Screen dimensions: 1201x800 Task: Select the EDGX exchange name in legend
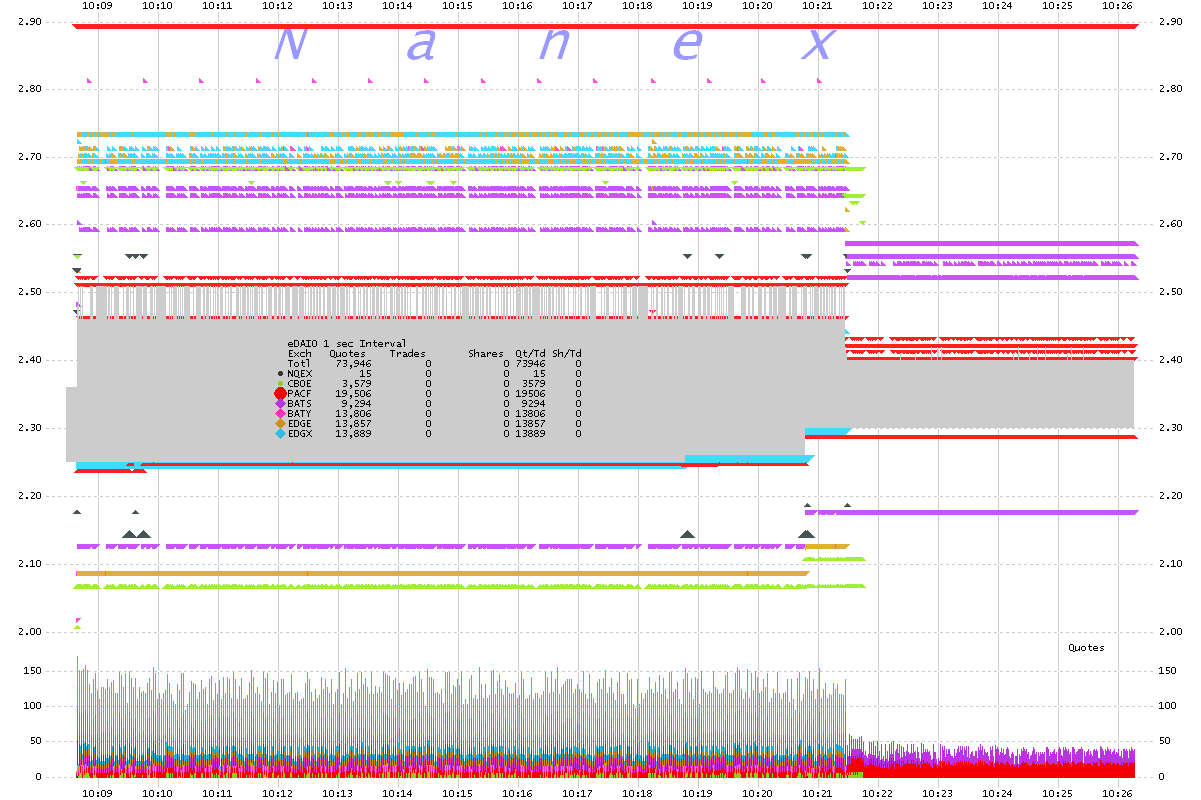[x=300, y=433]
